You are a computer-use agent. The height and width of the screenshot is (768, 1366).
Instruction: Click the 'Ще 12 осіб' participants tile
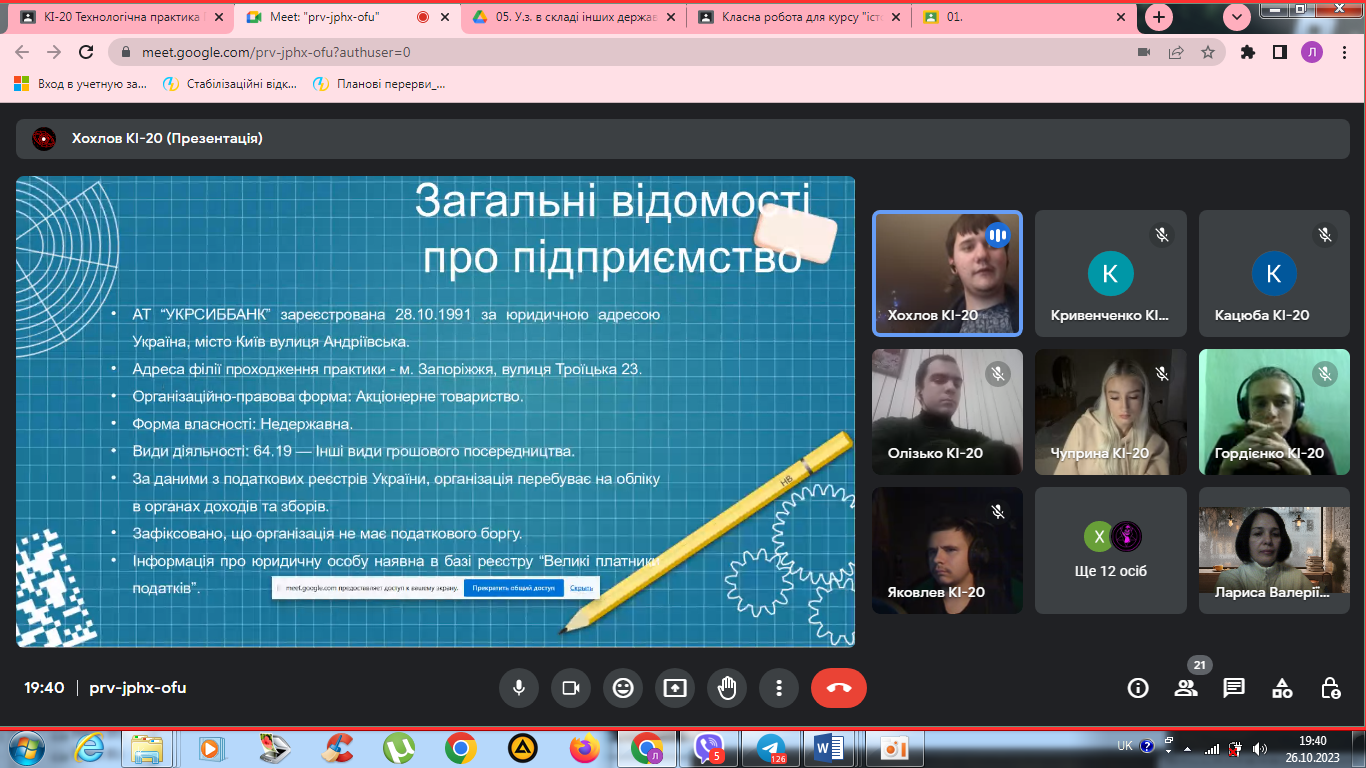[1110, 550]
